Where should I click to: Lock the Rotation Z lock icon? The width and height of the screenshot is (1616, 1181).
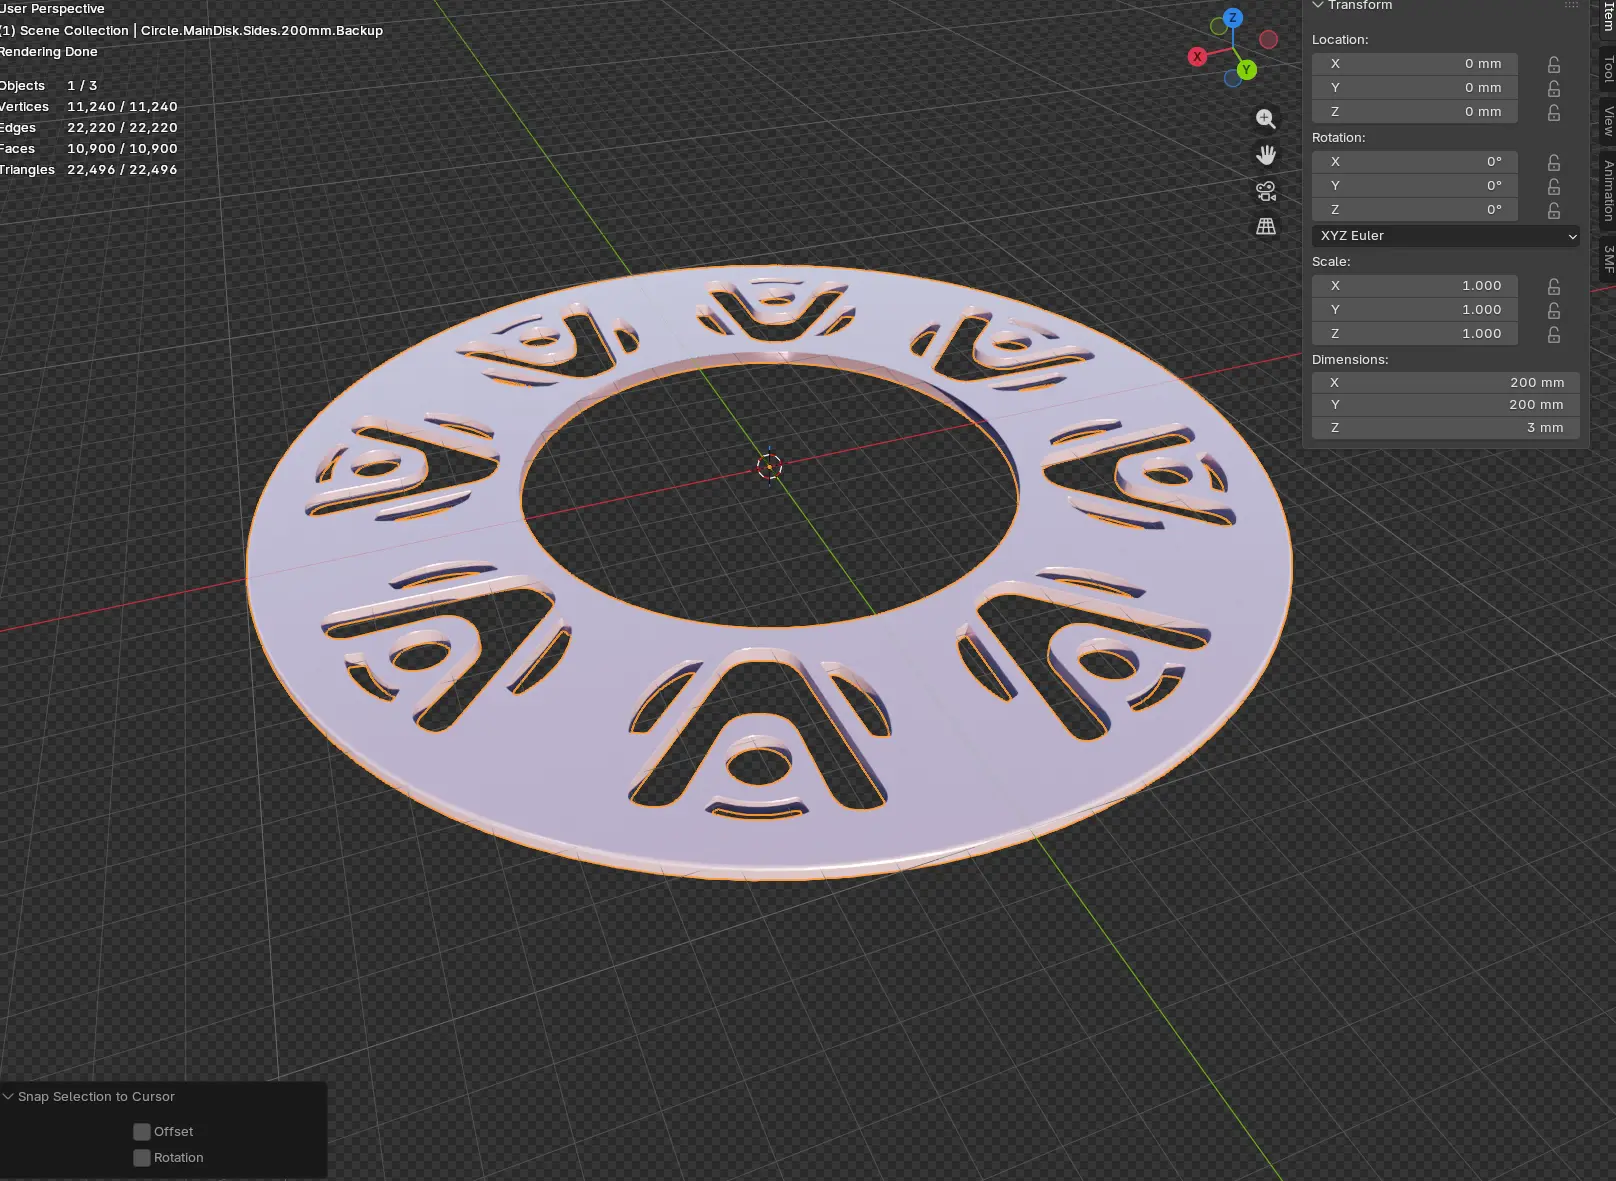[1554, 210]
